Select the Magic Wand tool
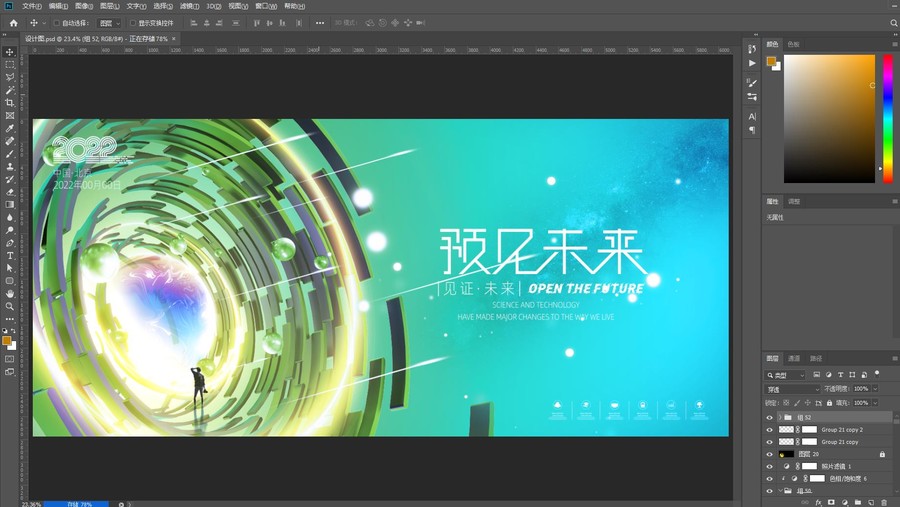Screen dimensions: 900x507 [10, 90]
